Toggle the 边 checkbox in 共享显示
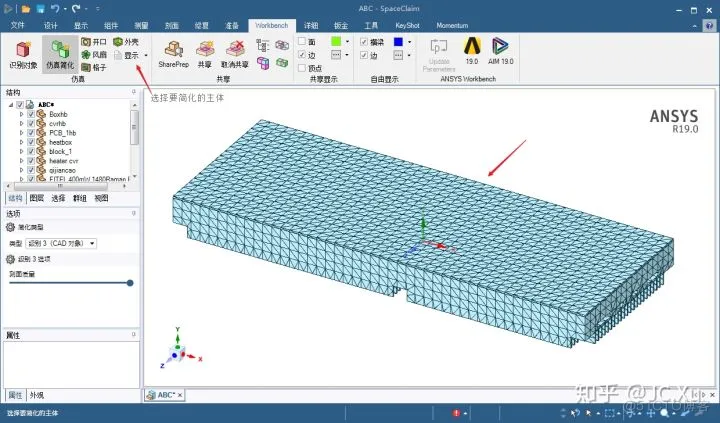This screenshot has width=720, height=423. pos(302,55)
